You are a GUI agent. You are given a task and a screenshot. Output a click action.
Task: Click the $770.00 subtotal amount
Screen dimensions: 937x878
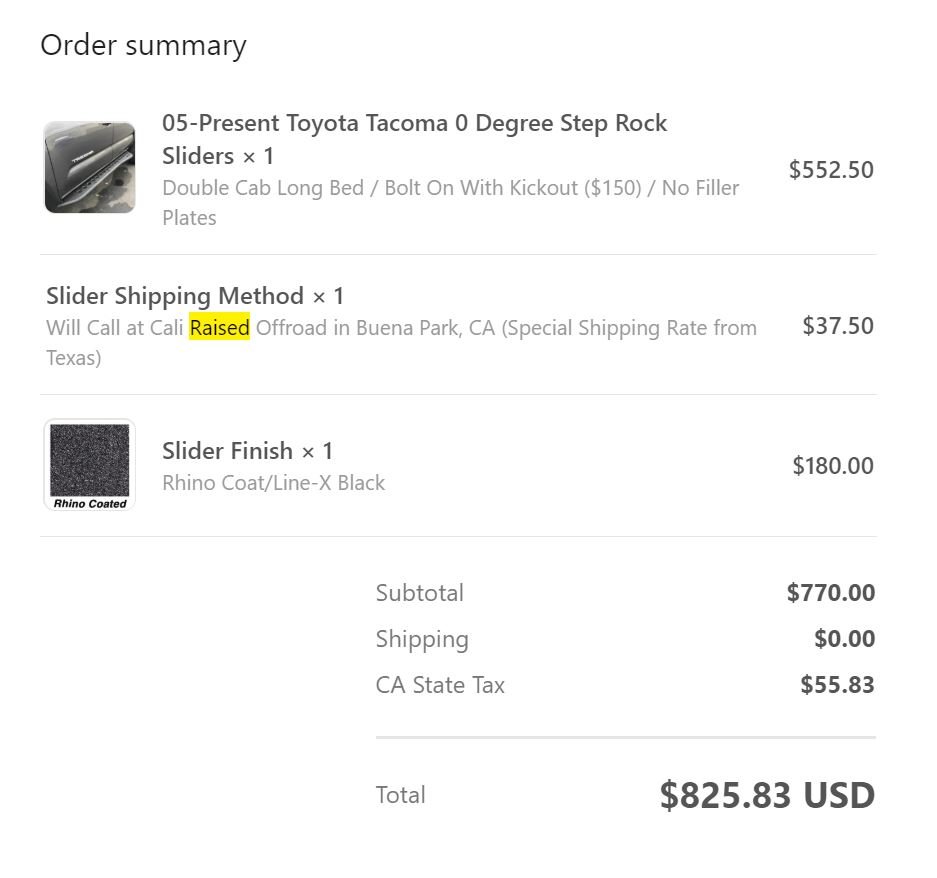coord(831,592)
